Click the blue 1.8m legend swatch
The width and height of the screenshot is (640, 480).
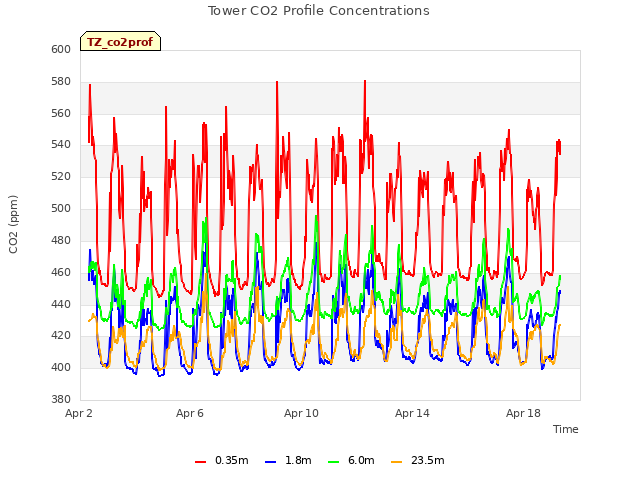pos(271,462)
